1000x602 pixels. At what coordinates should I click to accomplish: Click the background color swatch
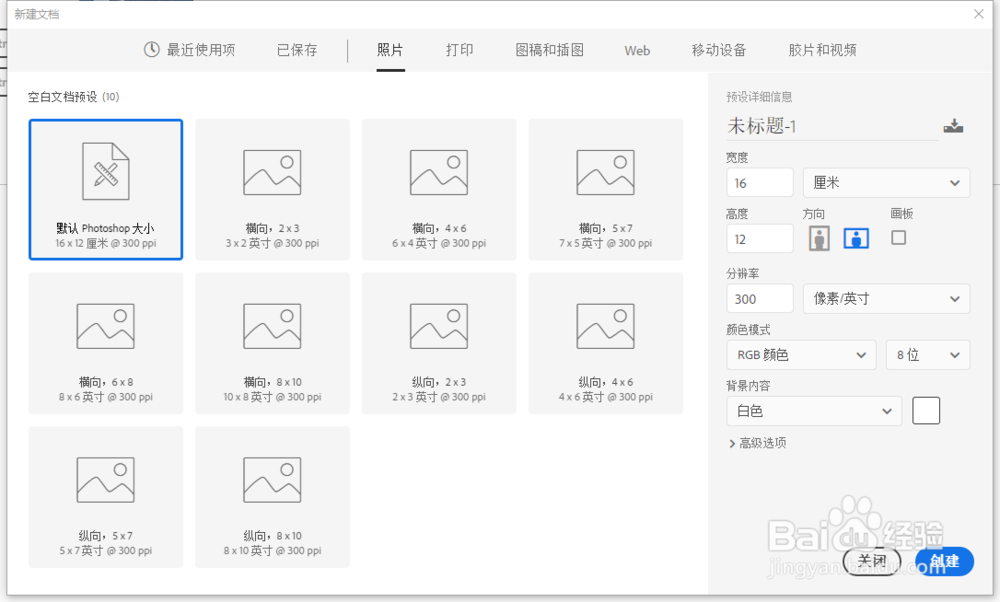(926, 410)
